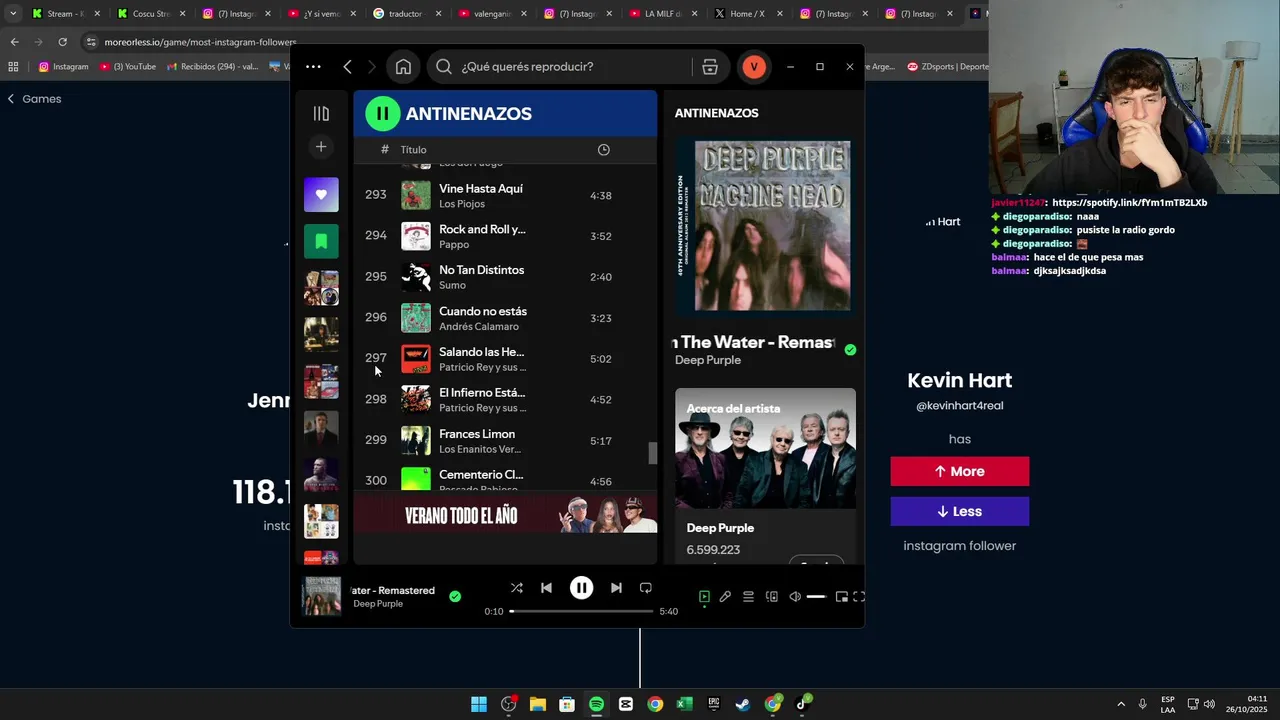This screenshot has height=720, width=1280.
Task: Click the player bar album thumbnail
Action: pos(321,596)
